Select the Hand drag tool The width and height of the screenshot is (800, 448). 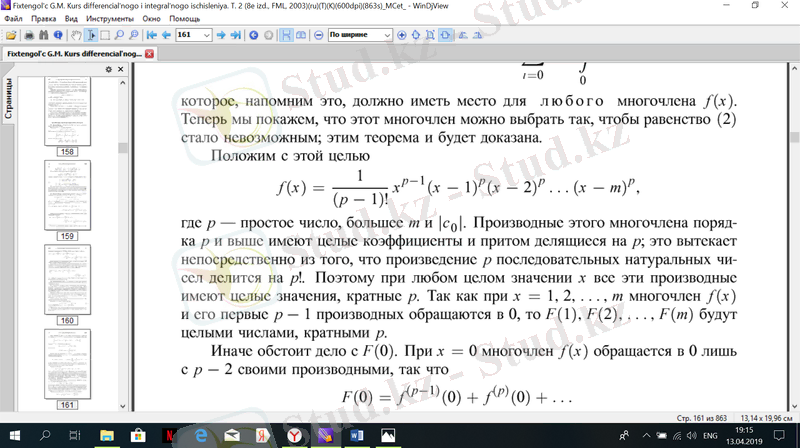point(76,35)
